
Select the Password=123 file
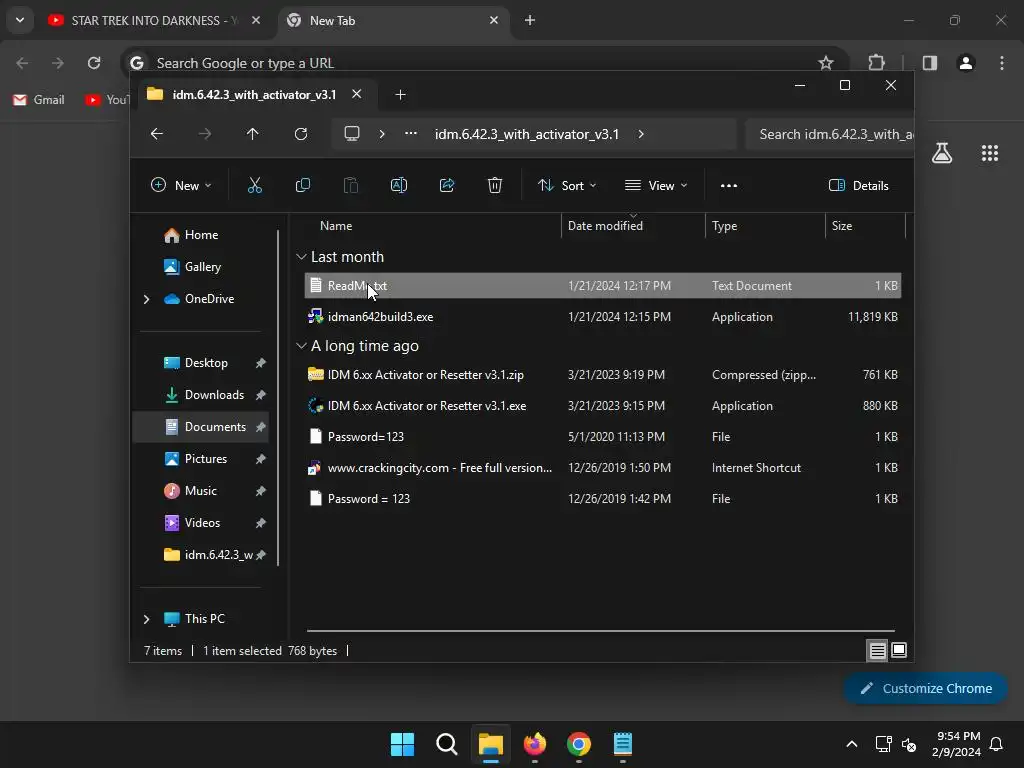click(x=603, y=437)
